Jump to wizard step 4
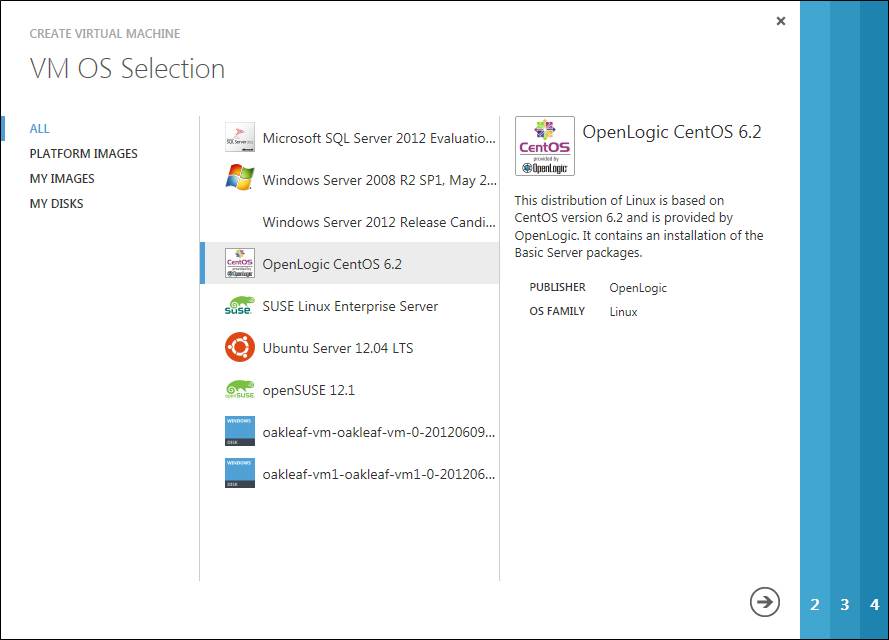Viewport: 889px width, 640px height. click(874, 604)
